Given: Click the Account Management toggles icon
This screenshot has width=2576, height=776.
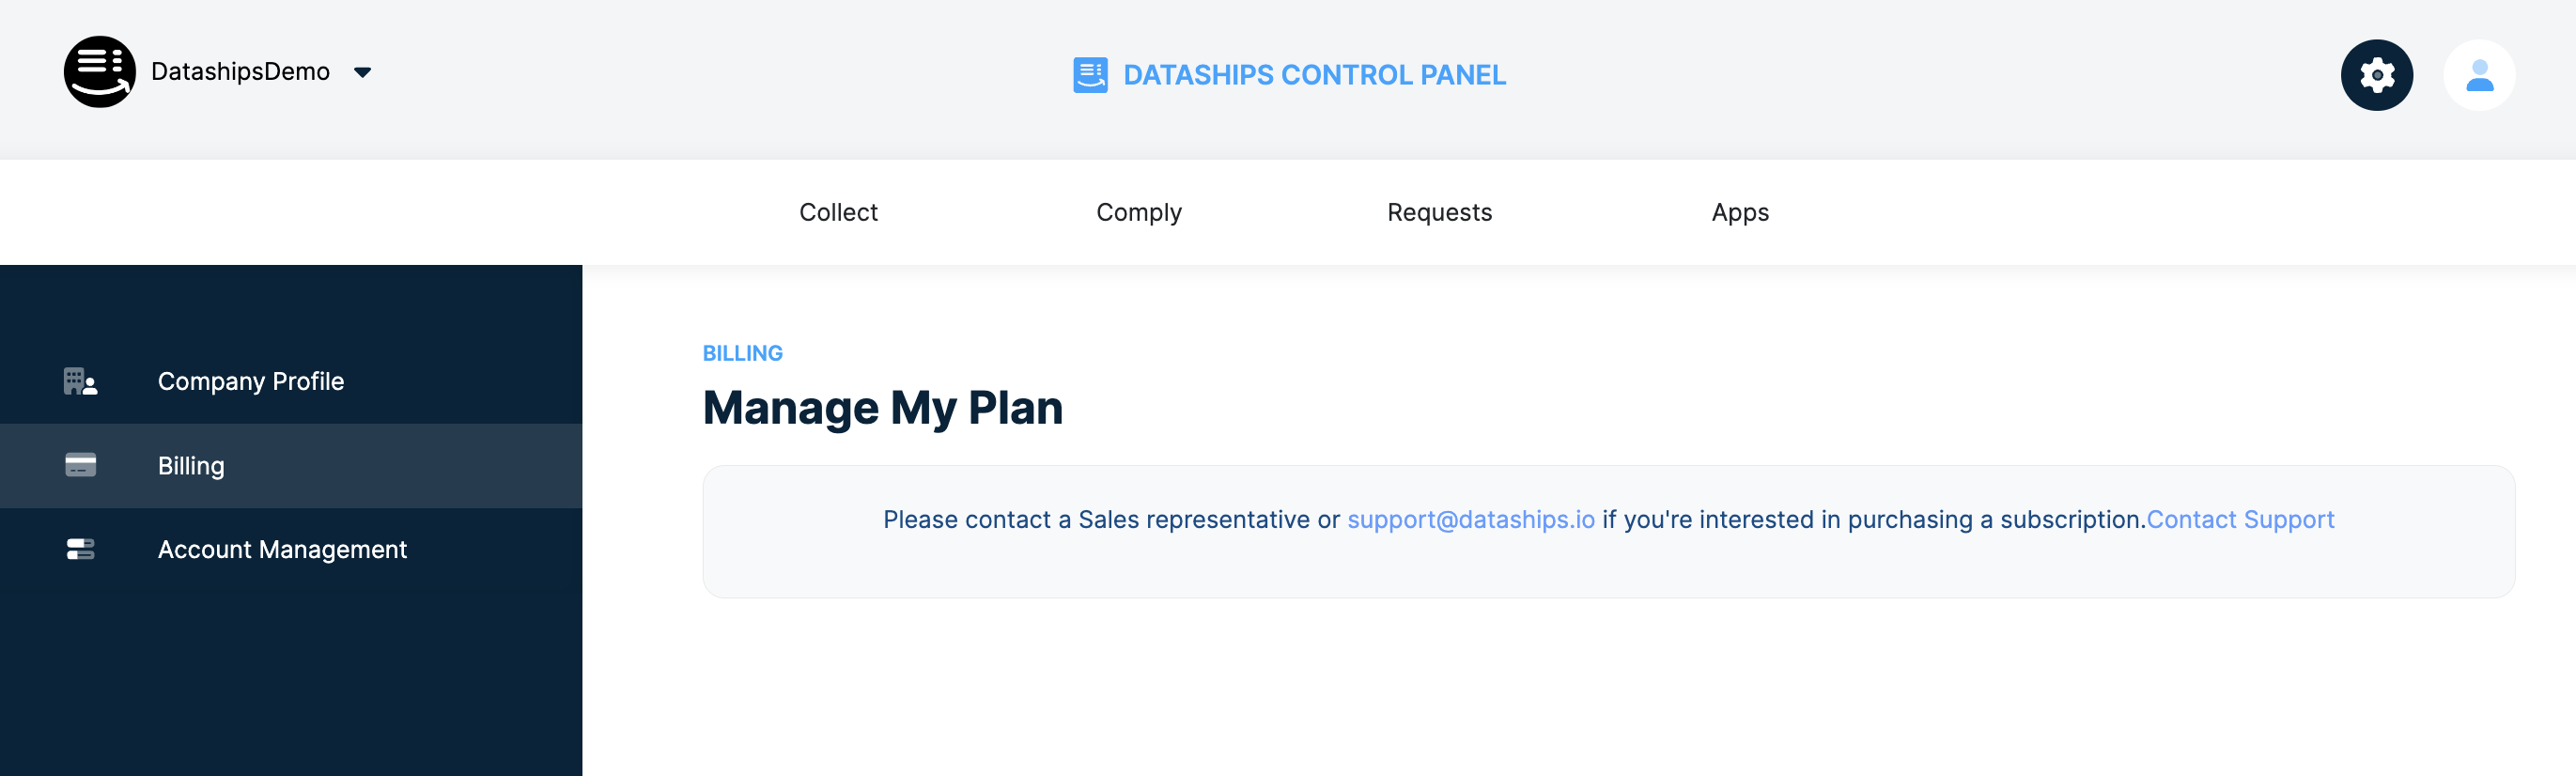Looking at the screenshot, I should 80,550.
